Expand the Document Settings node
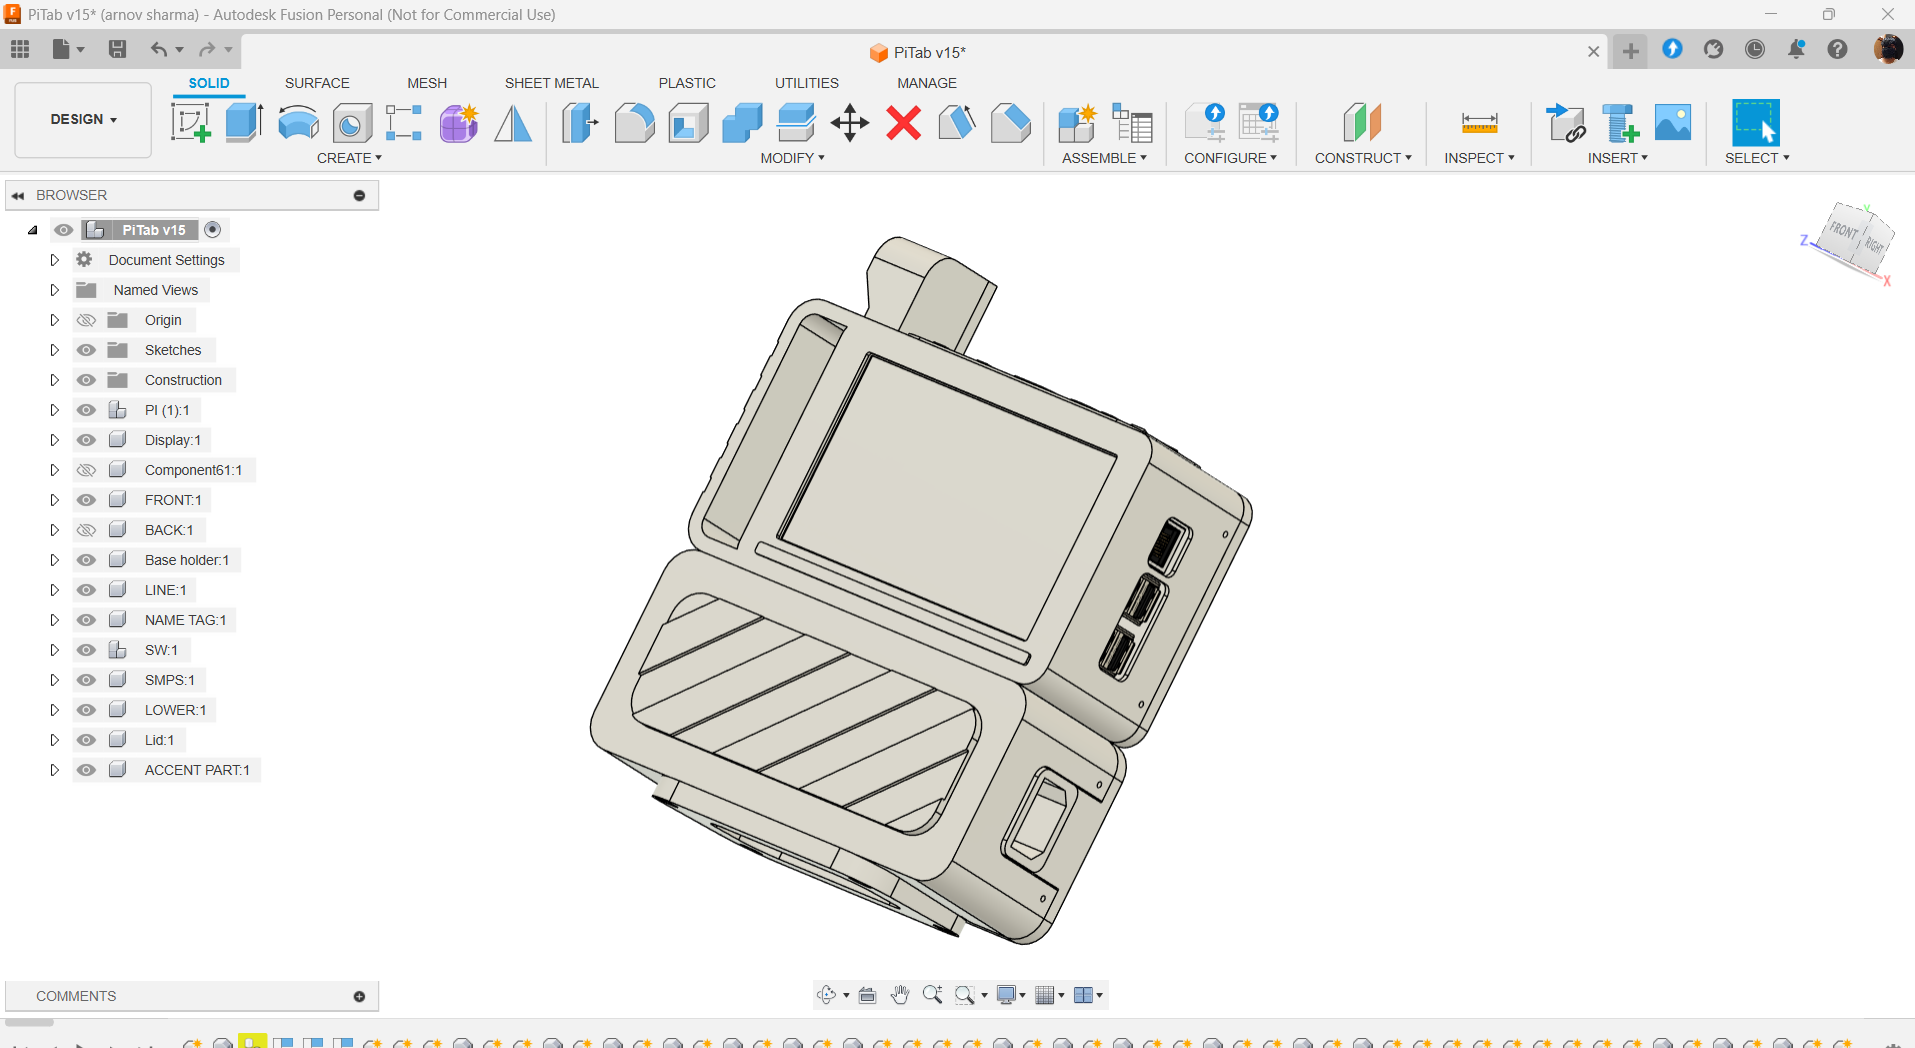Screen dimensions: 1915x1048 (x=55, y=260)
